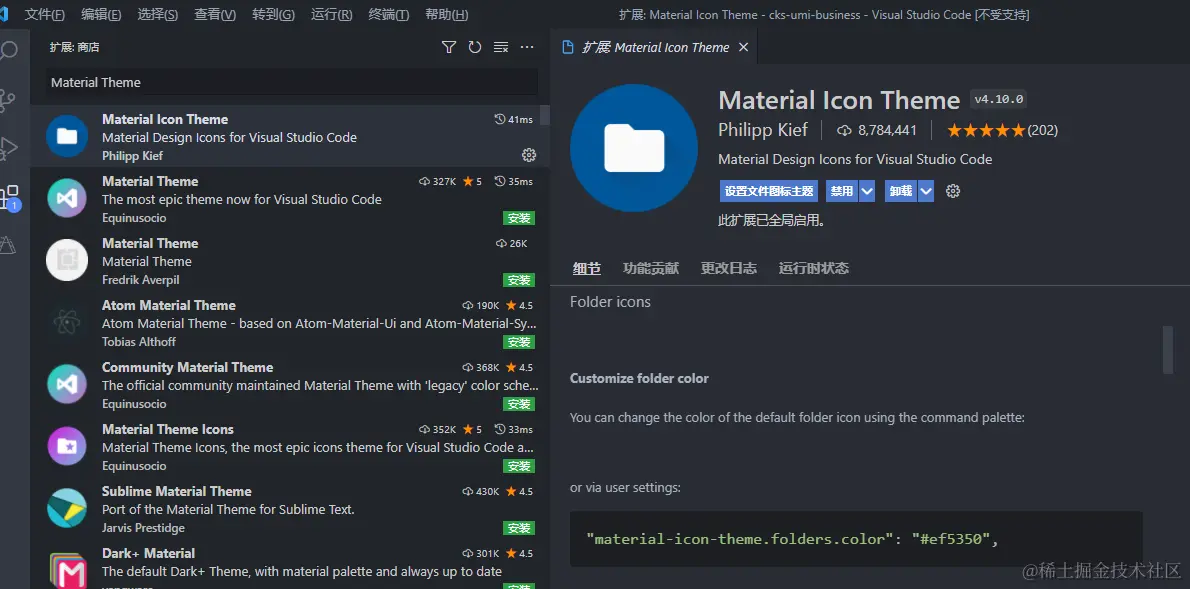
Task: Click the extension list scrollbar
Action: point(545,115)
